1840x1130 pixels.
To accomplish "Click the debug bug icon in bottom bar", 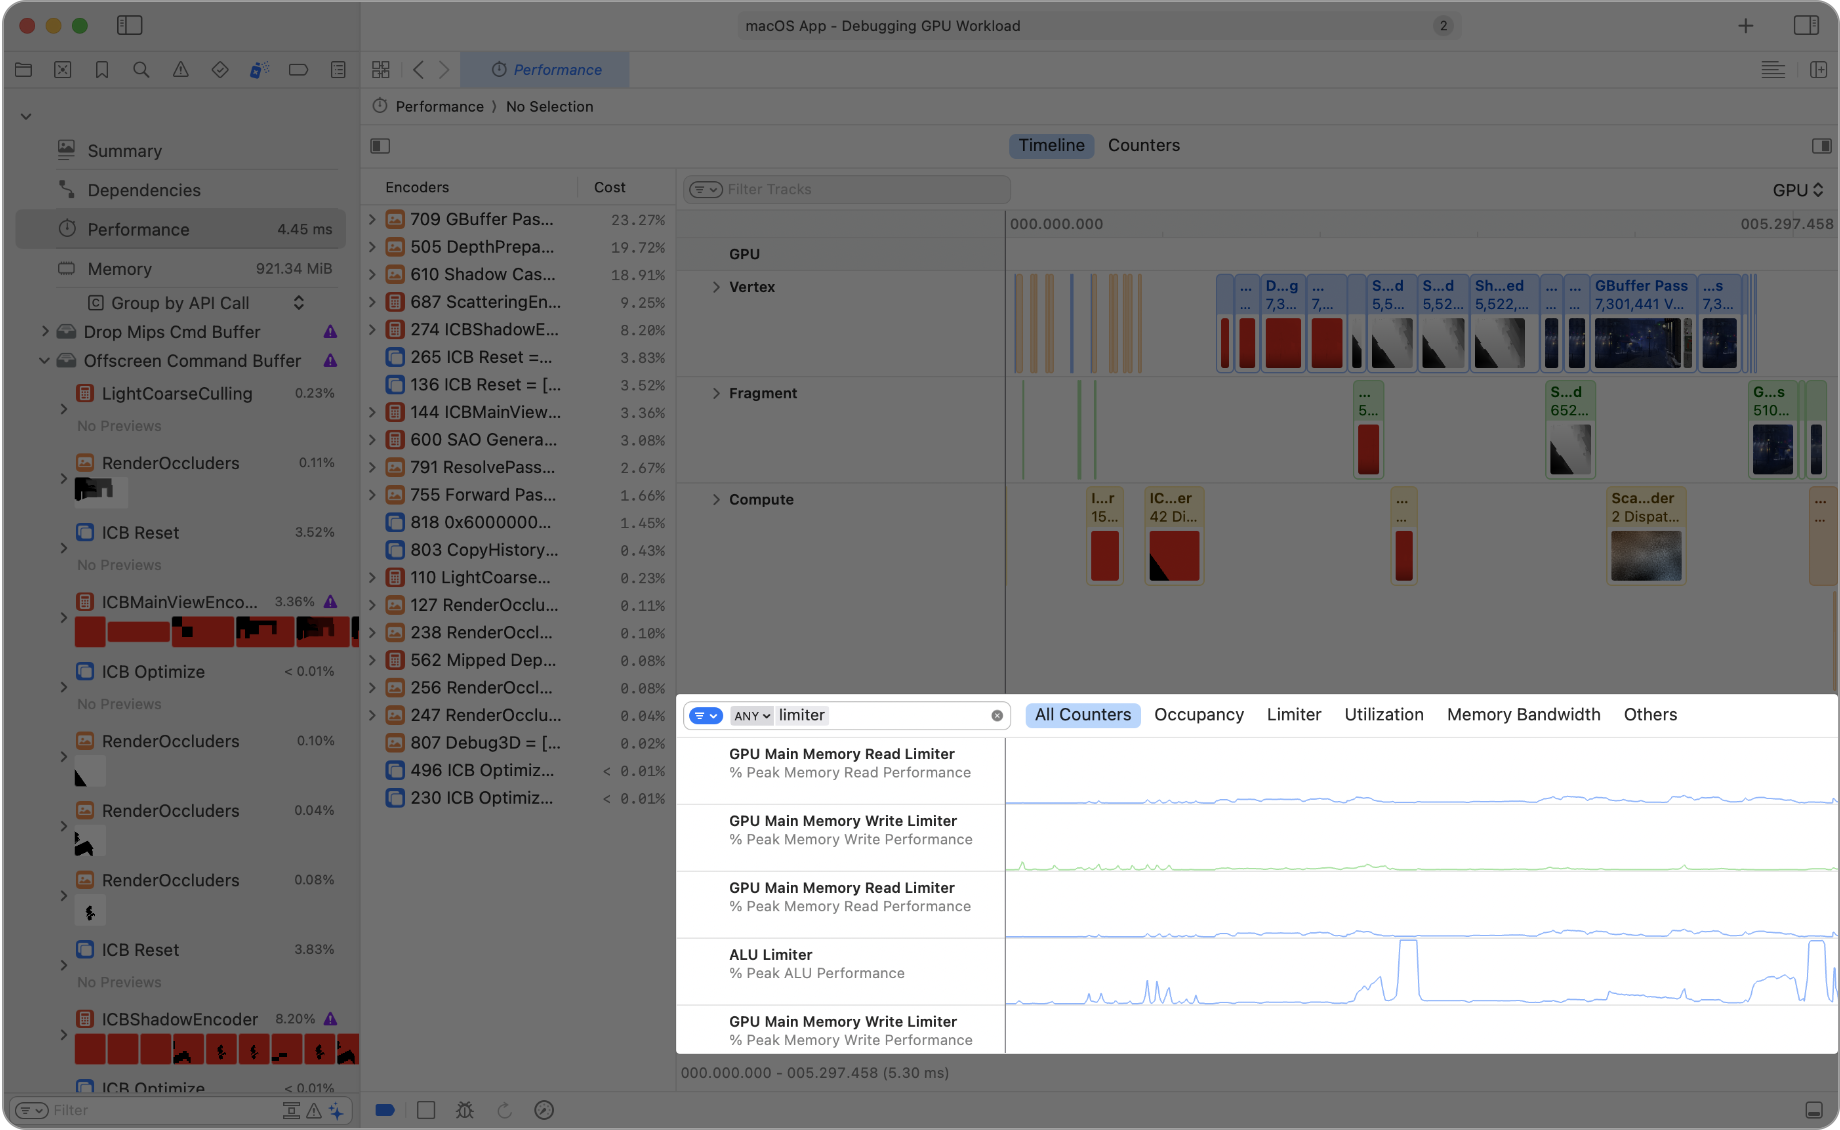I will [x=465, y=1110].
